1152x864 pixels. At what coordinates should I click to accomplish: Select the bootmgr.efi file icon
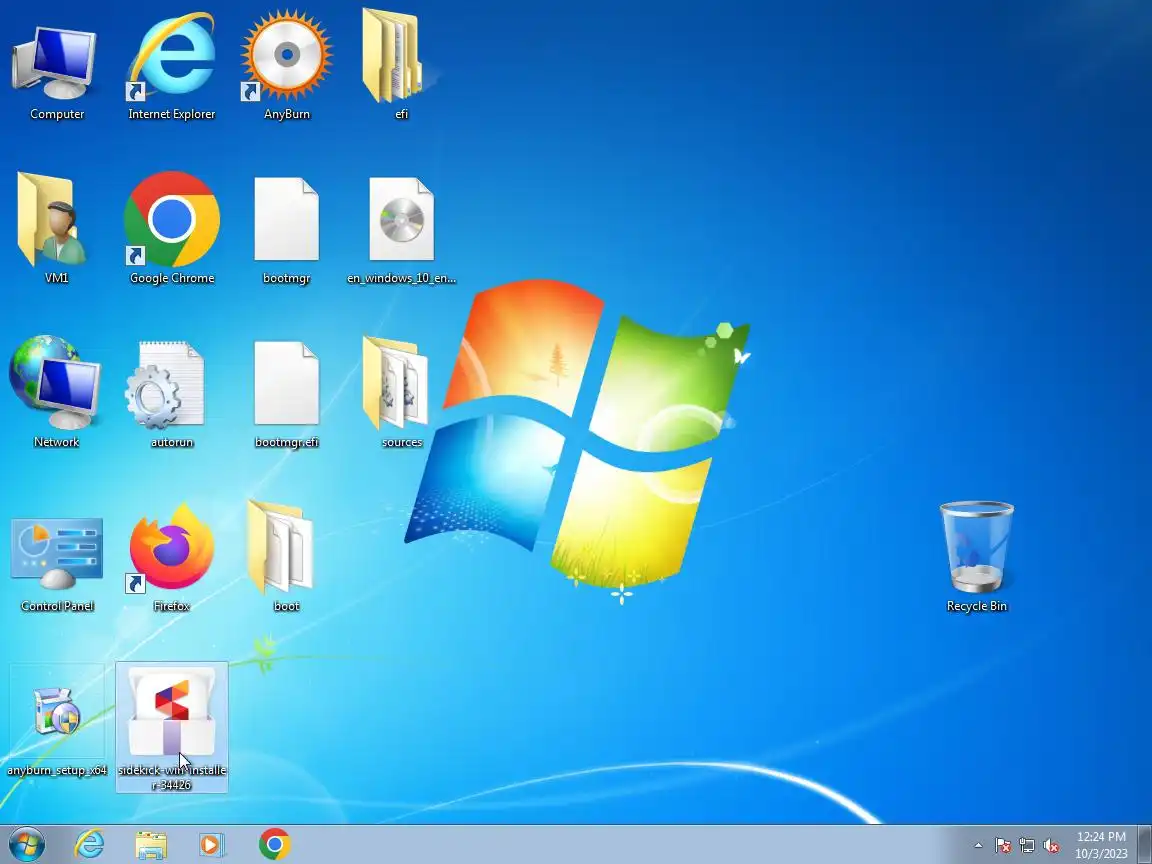(x=287, y=393)
